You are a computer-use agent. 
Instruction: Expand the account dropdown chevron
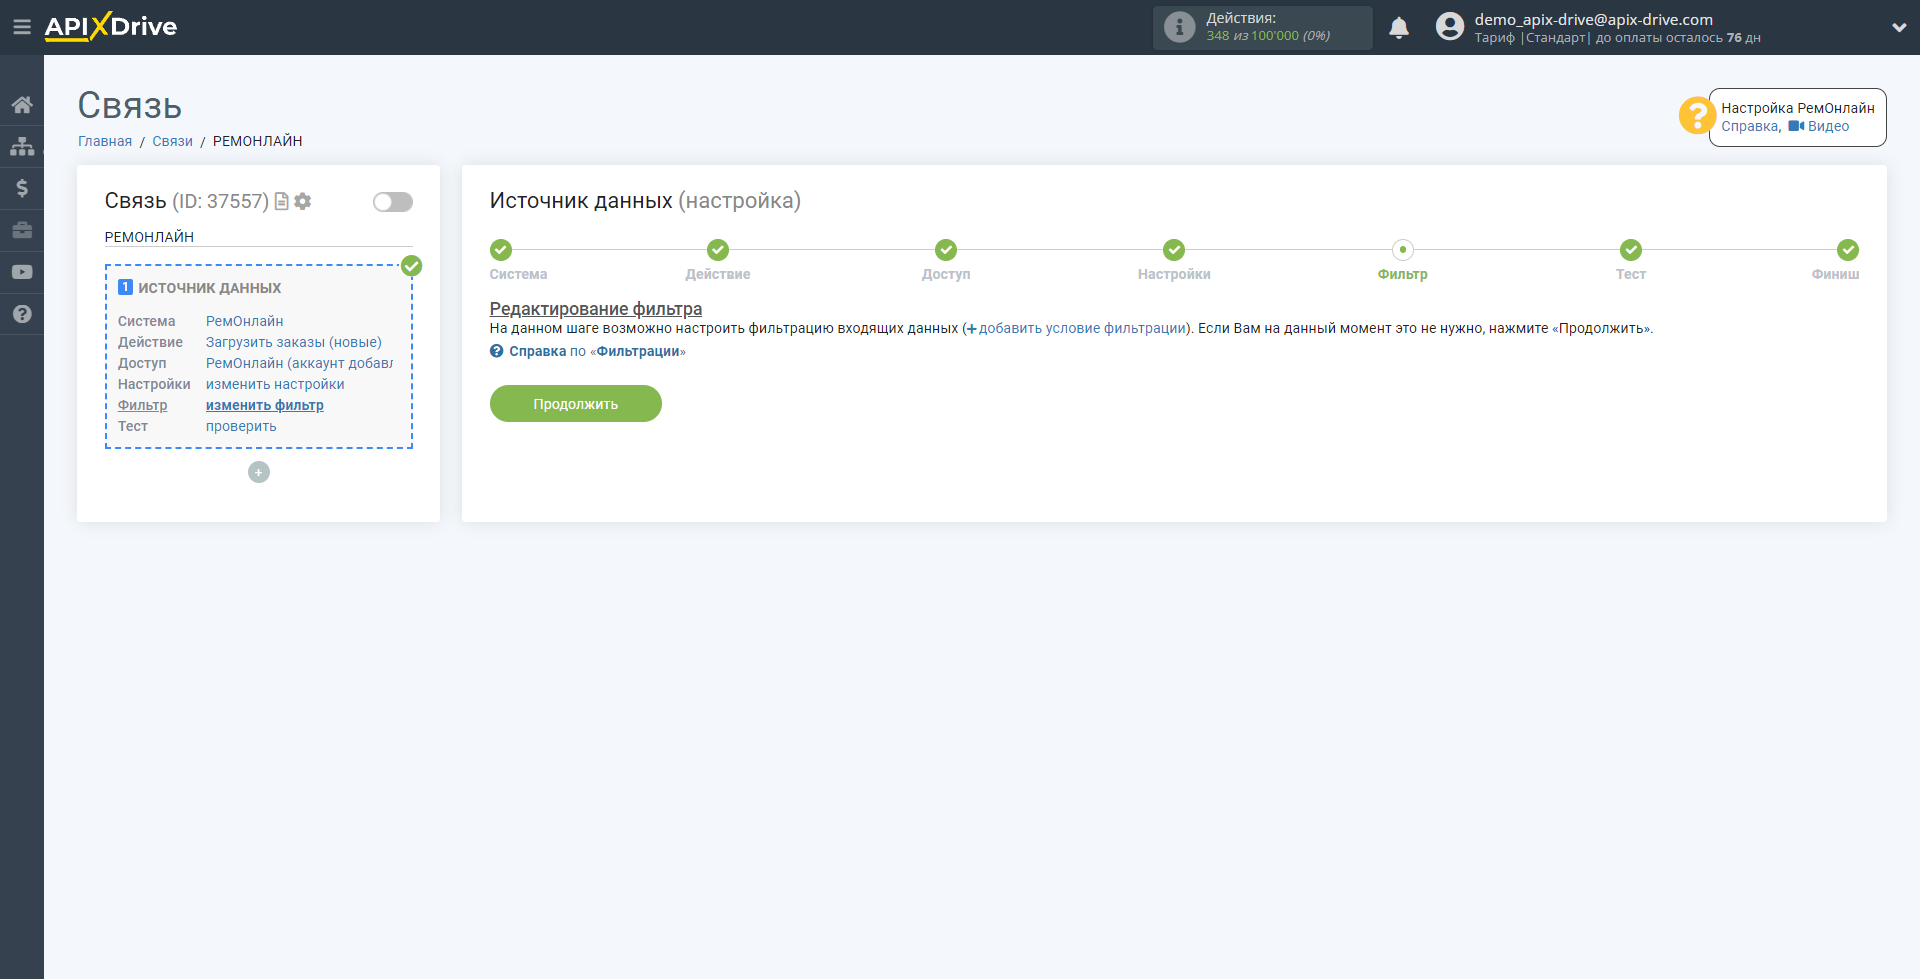1899,28
